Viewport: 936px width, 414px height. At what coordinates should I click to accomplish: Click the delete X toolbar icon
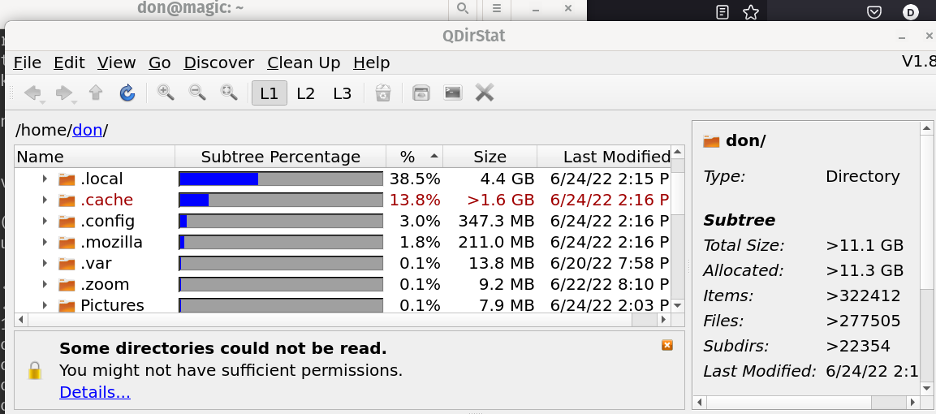click(x=485, y=93)
